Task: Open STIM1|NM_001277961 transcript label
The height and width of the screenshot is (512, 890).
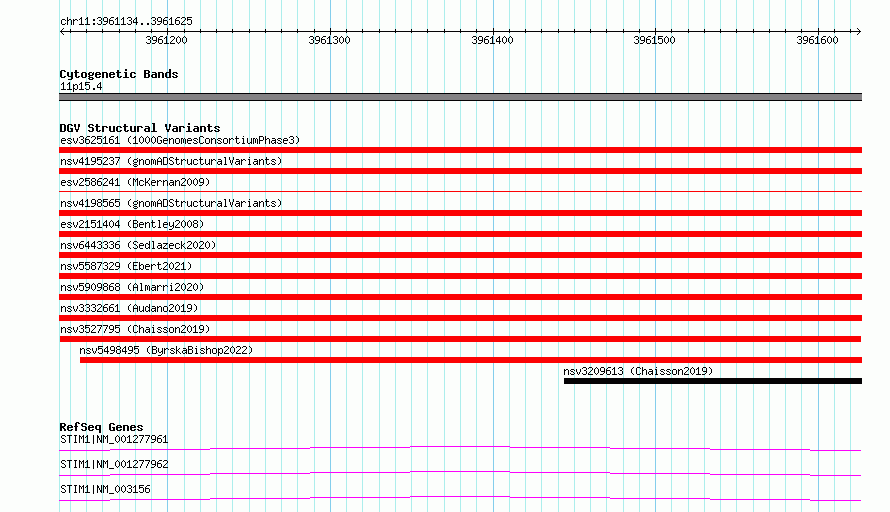Action: click(114, 439)
